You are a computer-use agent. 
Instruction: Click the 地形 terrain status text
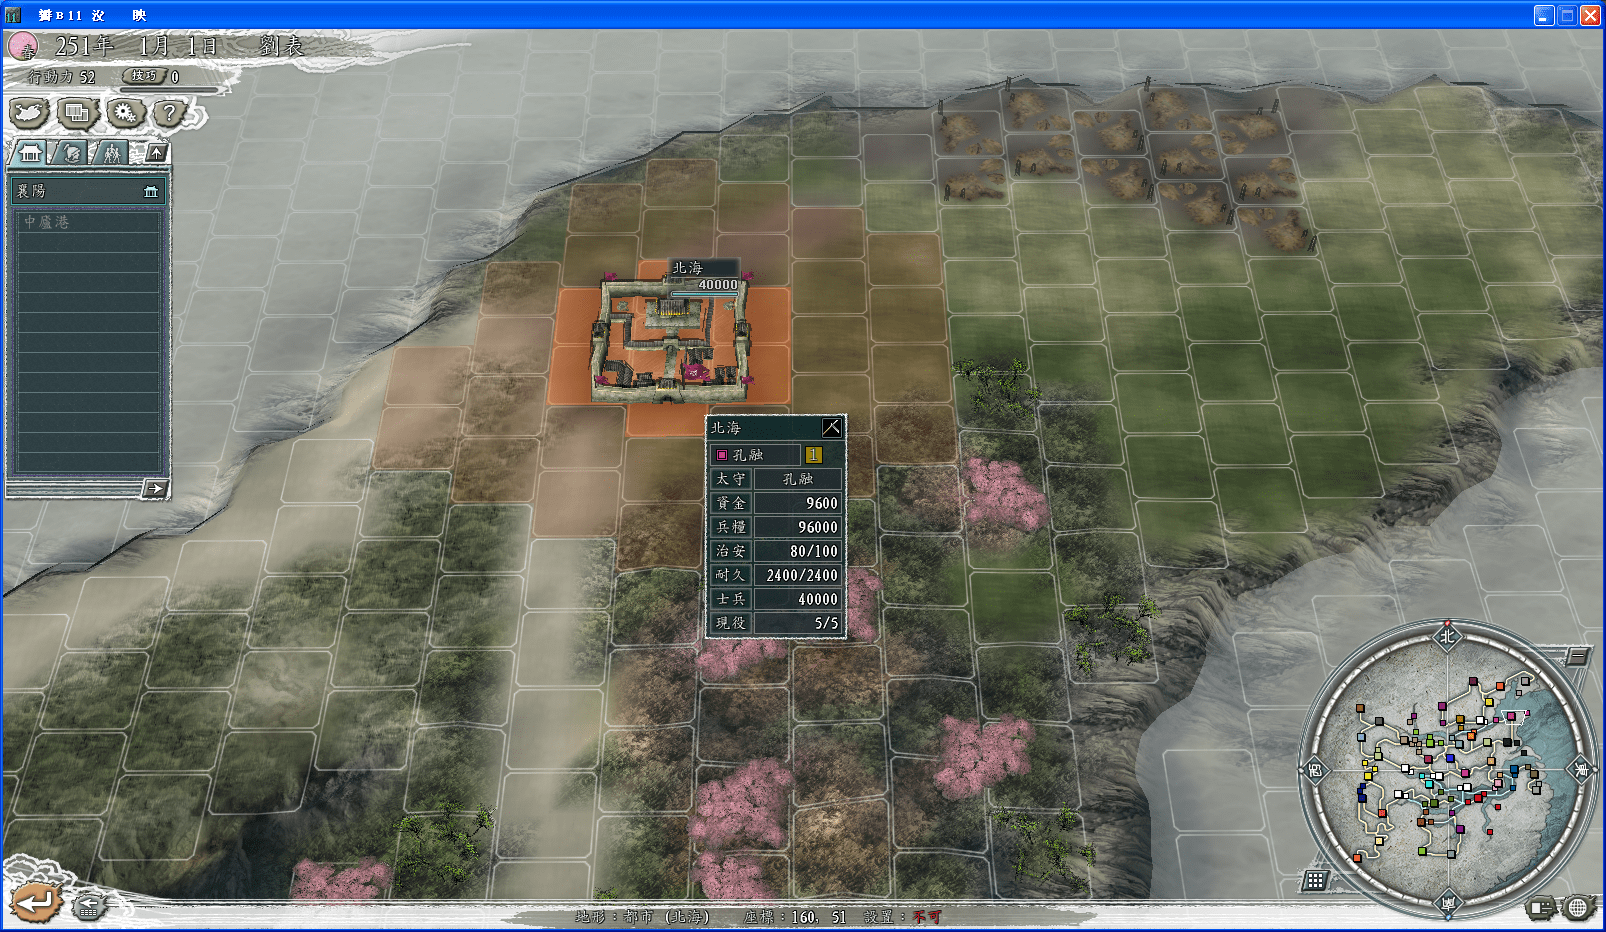tap(642, 916)
